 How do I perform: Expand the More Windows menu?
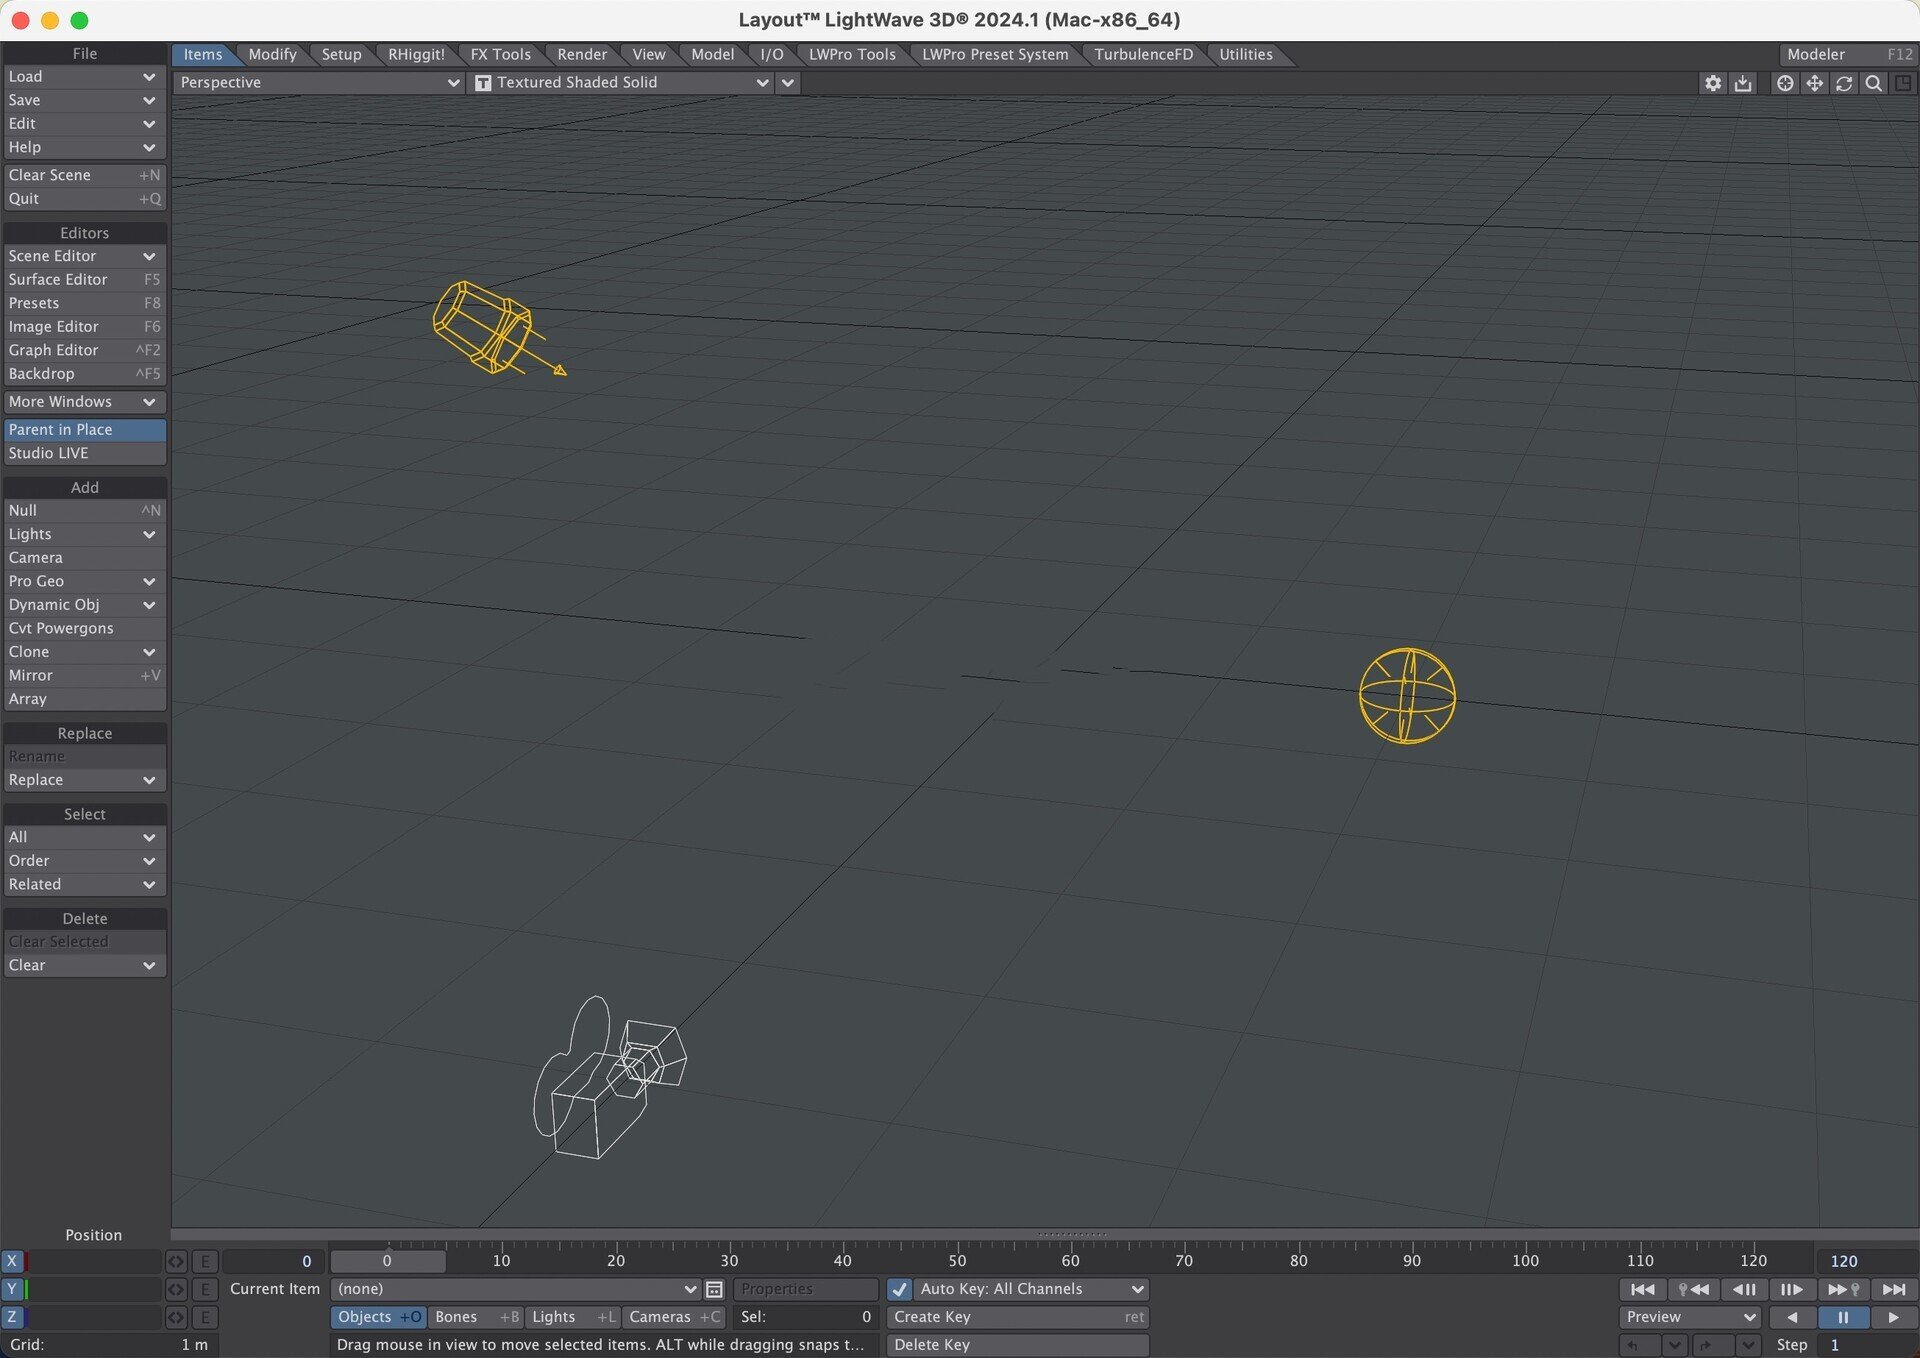pyautogui.click(x=84, y=401)
